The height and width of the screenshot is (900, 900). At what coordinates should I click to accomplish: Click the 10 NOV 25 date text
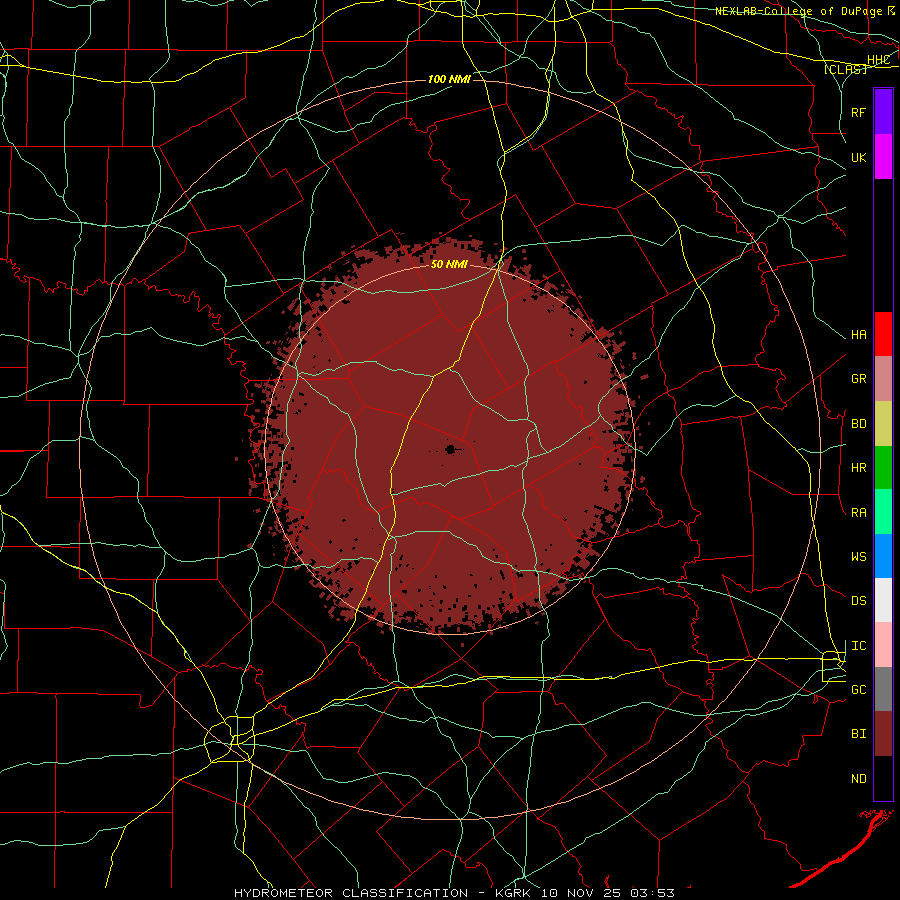coord(580,893)
